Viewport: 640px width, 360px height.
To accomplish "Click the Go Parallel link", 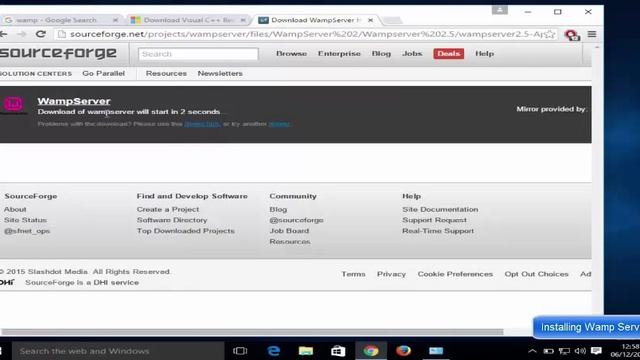I will coord(104,73).
